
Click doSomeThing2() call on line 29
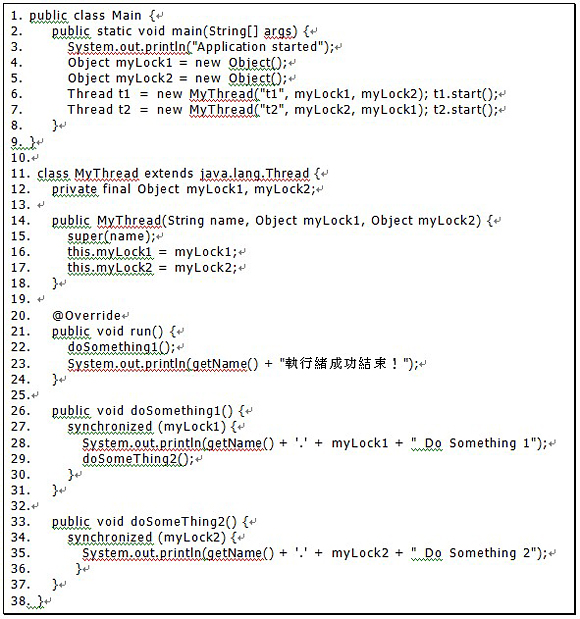pyautogui.click(x=138, y=459)
